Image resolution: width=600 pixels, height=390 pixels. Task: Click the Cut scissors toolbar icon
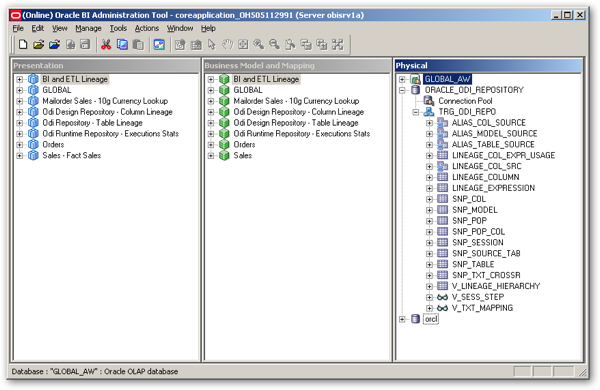106,45
